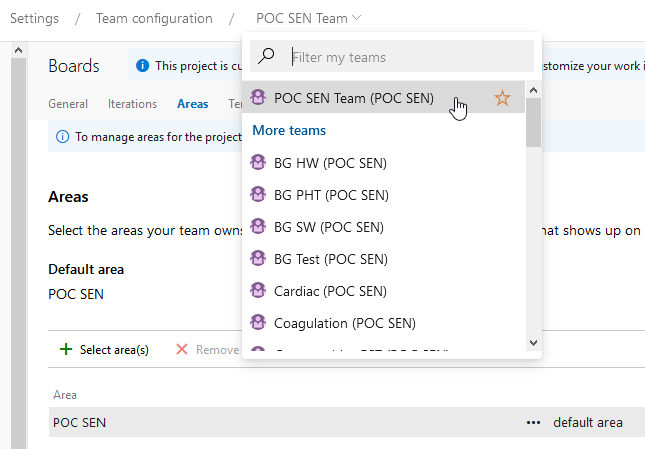Select the POC SEN area row
645x449 pixels.
[x=347, y=422]
